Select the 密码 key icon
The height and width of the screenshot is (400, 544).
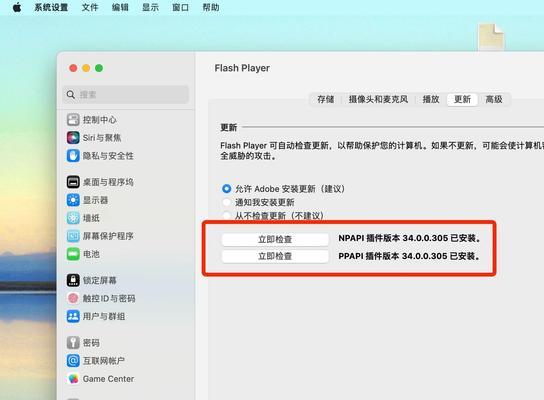[73, 343]
